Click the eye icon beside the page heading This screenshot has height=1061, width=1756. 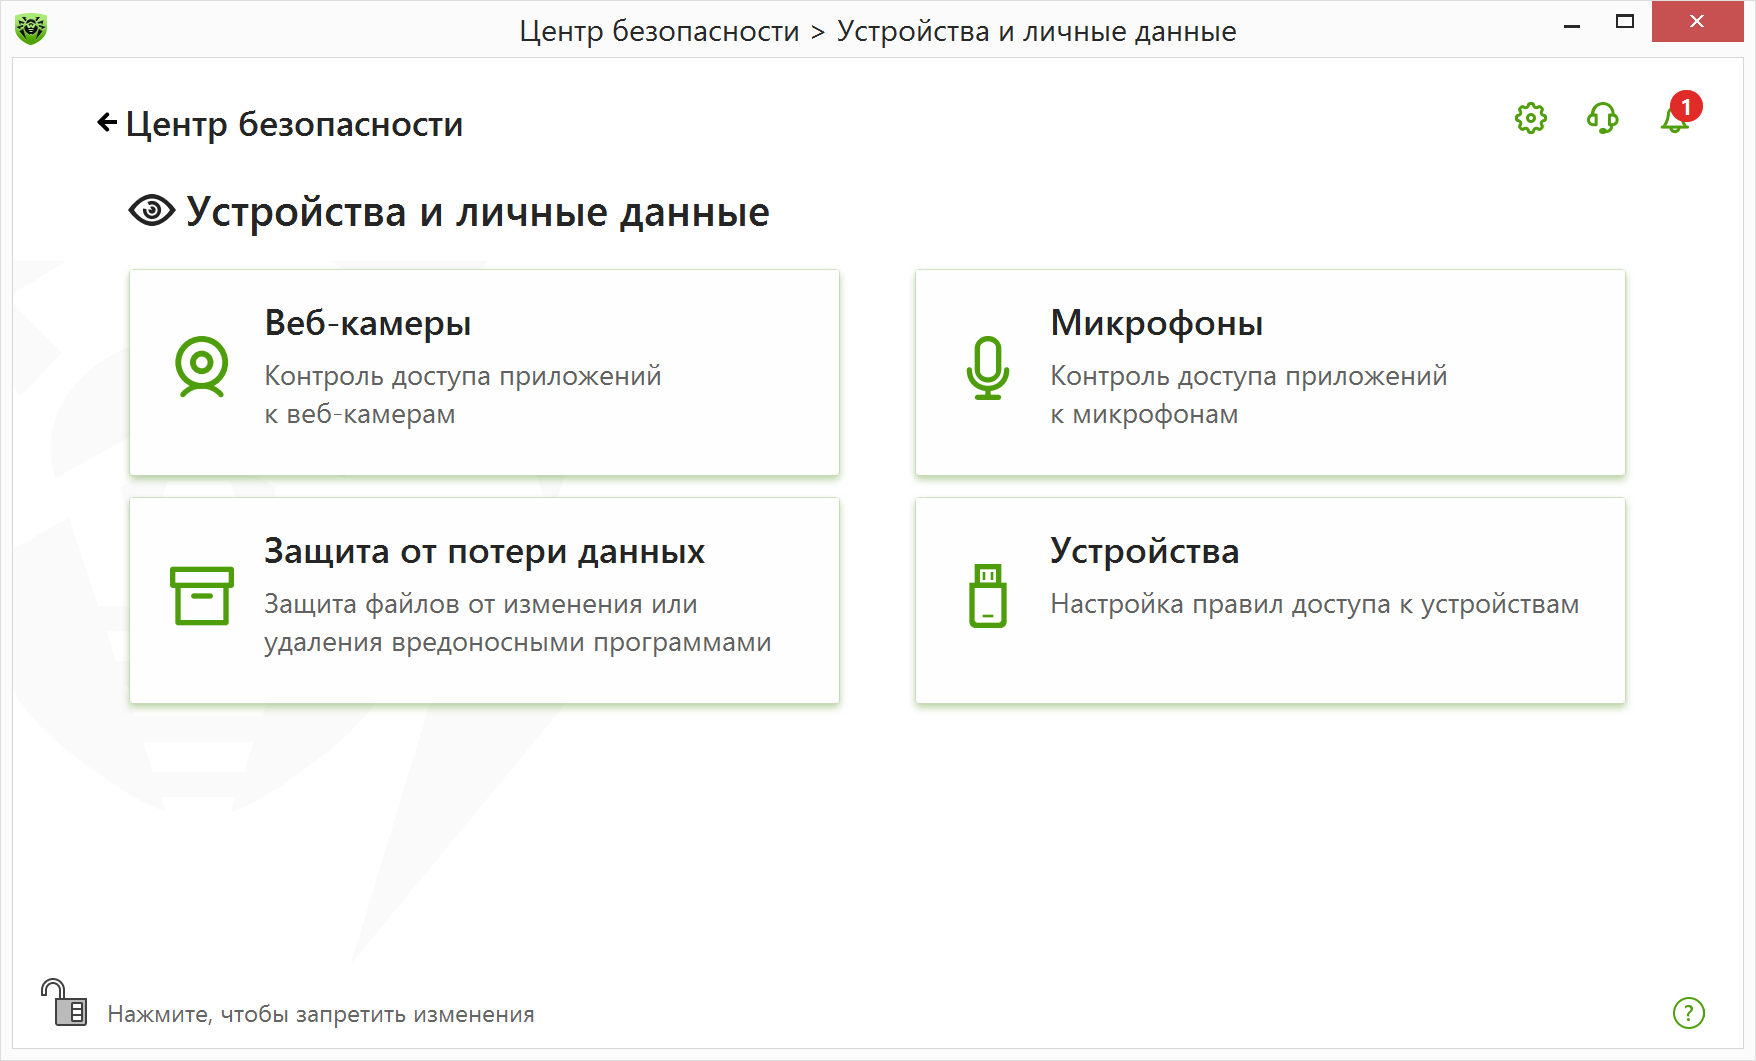[152, 211]
